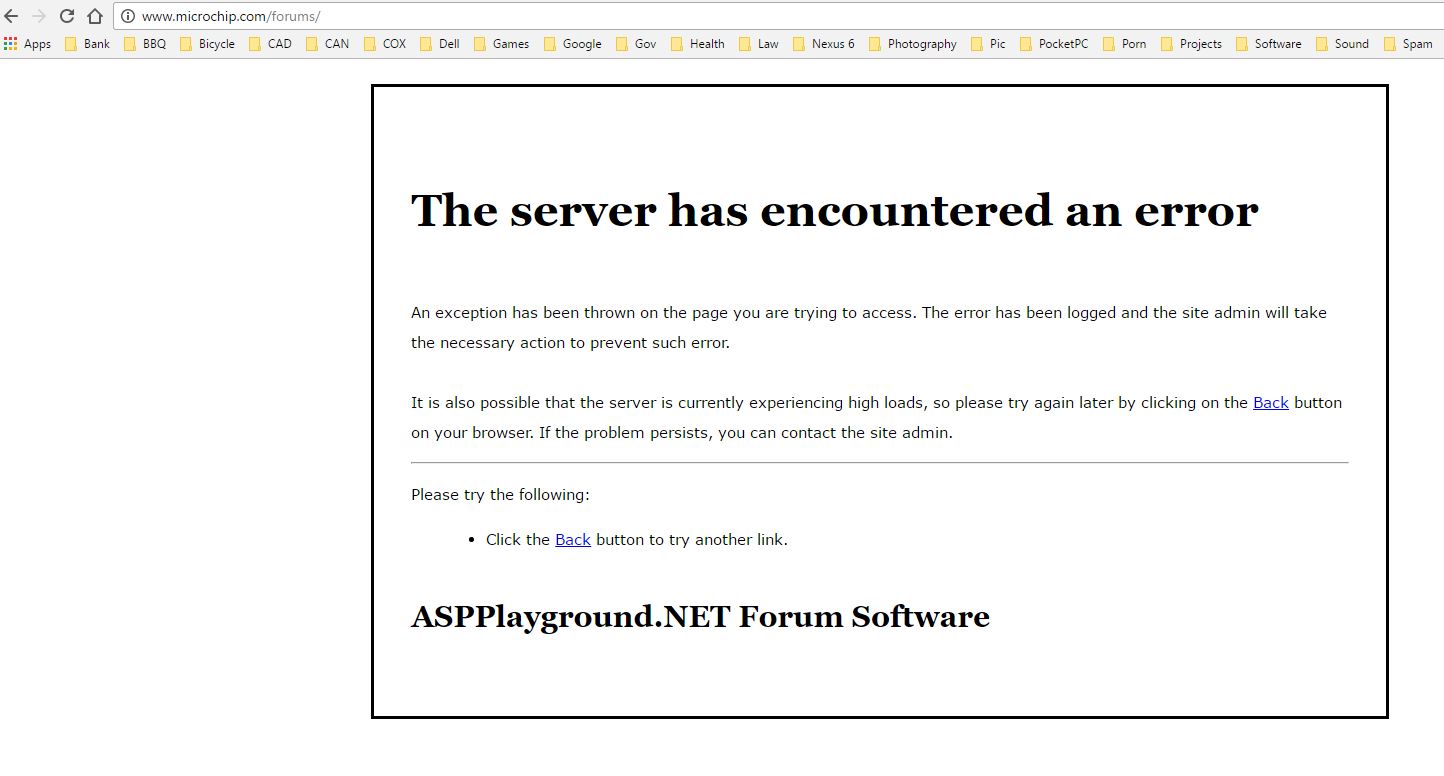Select the Health bookmarks folder
The height and width of the screenshot is (776, 1444).
700,43
